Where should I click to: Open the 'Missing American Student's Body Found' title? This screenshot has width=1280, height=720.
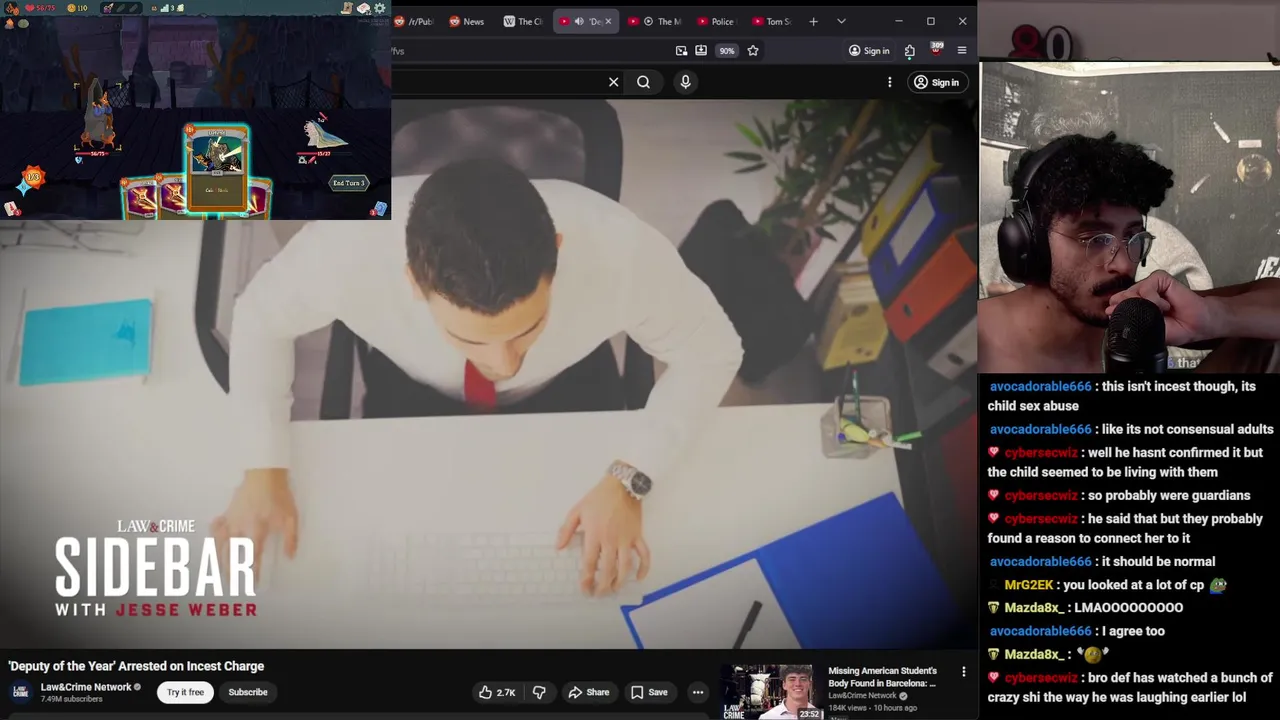[882, 677]
